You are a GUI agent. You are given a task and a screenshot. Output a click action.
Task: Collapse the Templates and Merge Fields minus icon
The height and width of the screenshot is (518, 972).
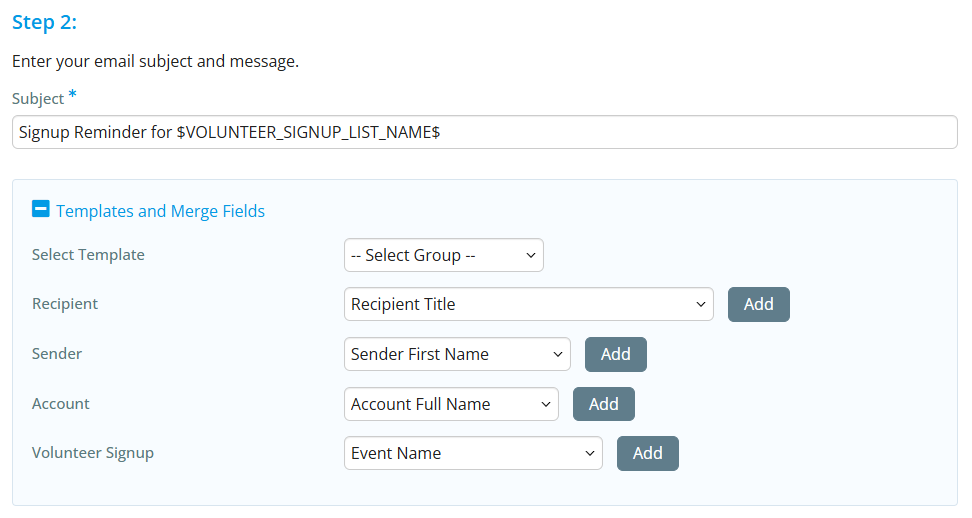(x=40, y=210)
